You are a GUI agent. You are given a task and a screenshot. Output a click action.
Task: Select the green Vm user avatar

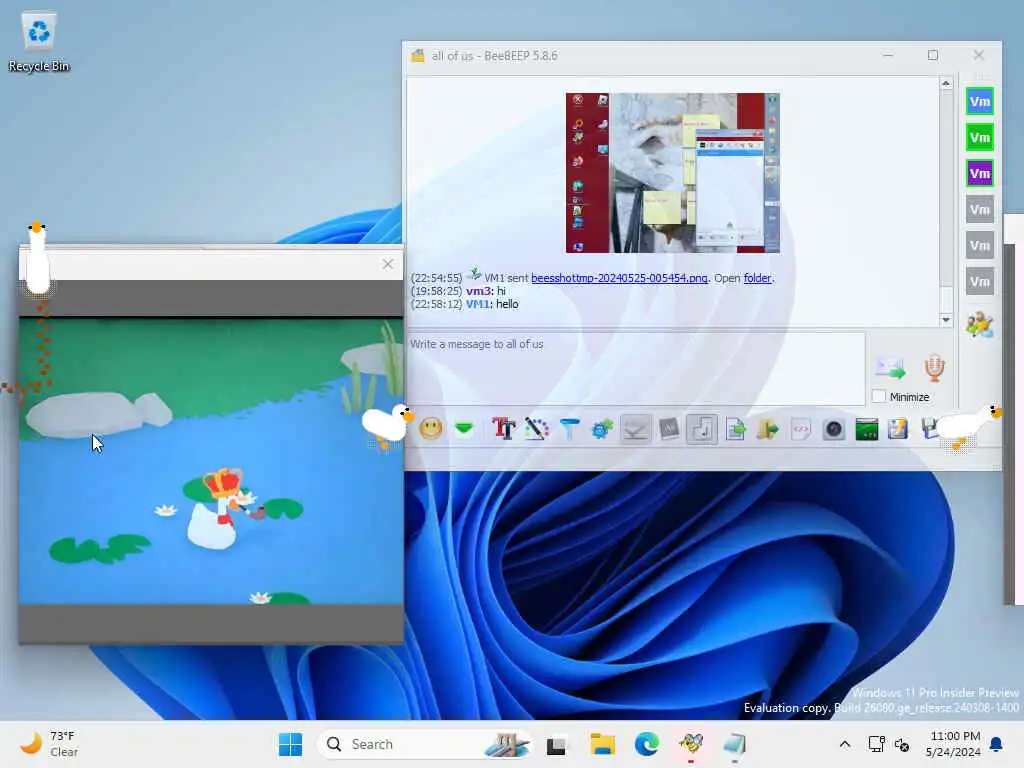click(980, 137)
